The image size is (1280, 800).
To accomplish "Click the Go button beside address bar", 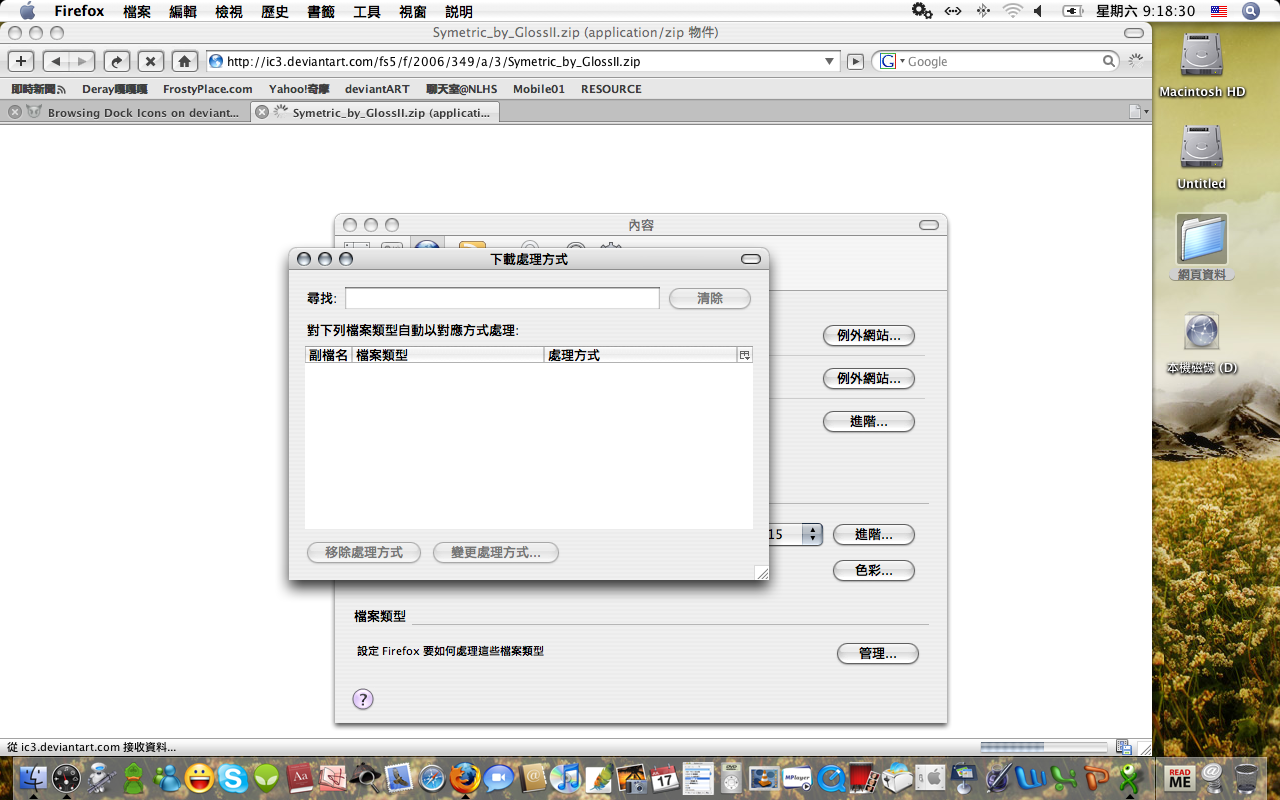I will tap(855, 61).
